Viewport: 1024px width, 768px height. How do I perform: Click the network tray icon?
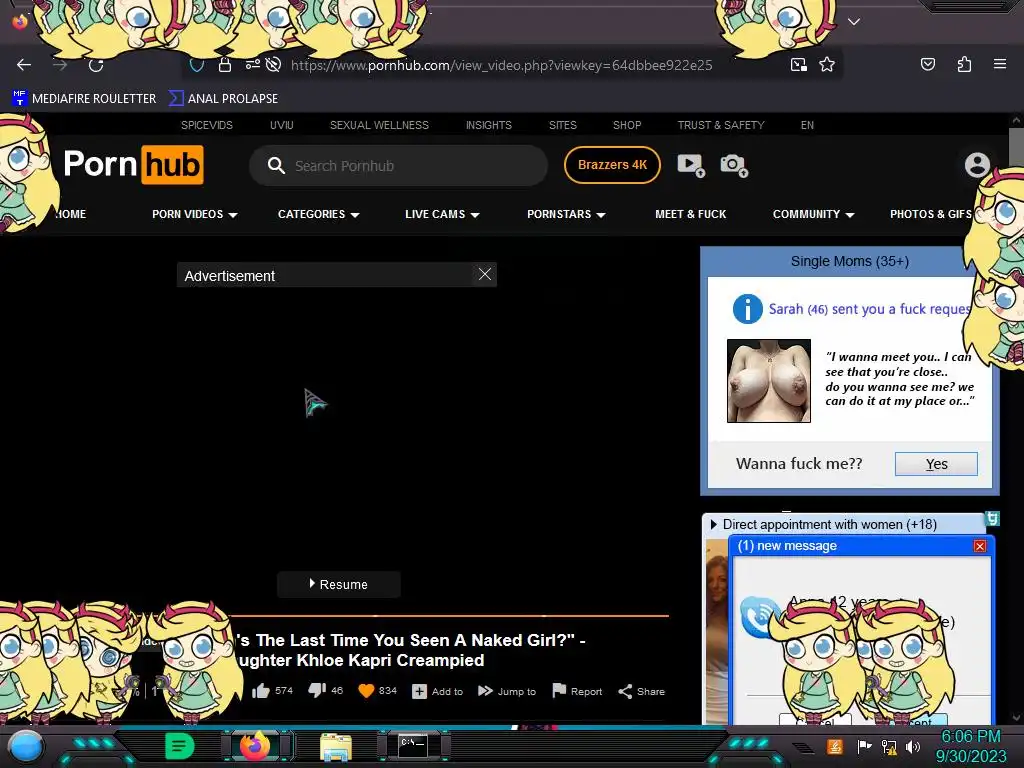(x=889, y=746)
